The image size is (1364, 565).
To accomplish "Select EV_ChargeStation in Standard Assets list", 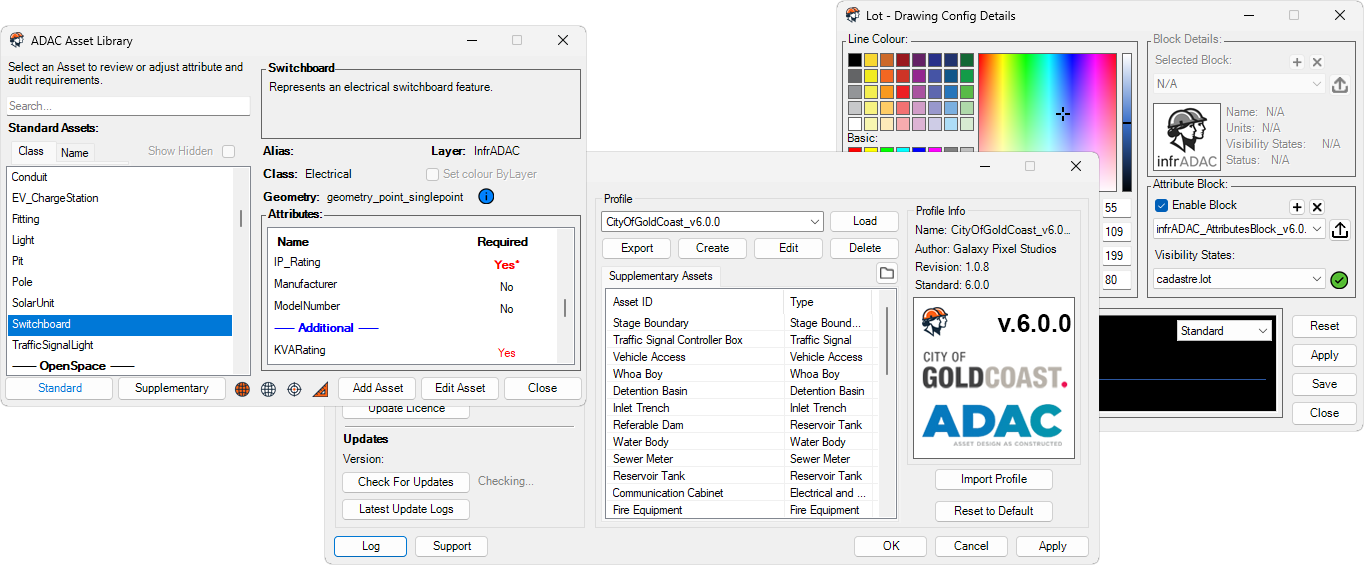I will coord(120,198).
